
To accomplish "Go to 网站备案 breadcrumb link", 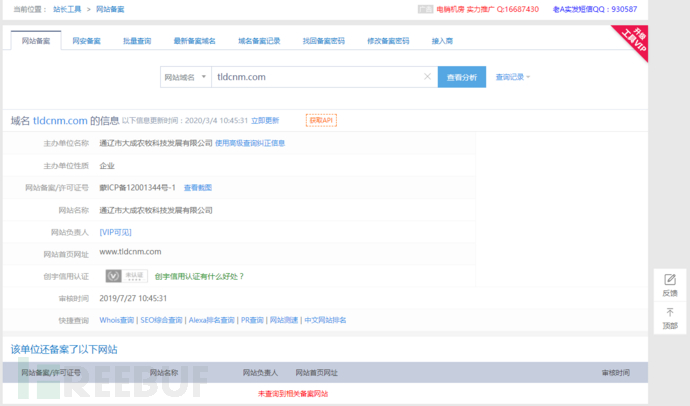I will point(110,9).
